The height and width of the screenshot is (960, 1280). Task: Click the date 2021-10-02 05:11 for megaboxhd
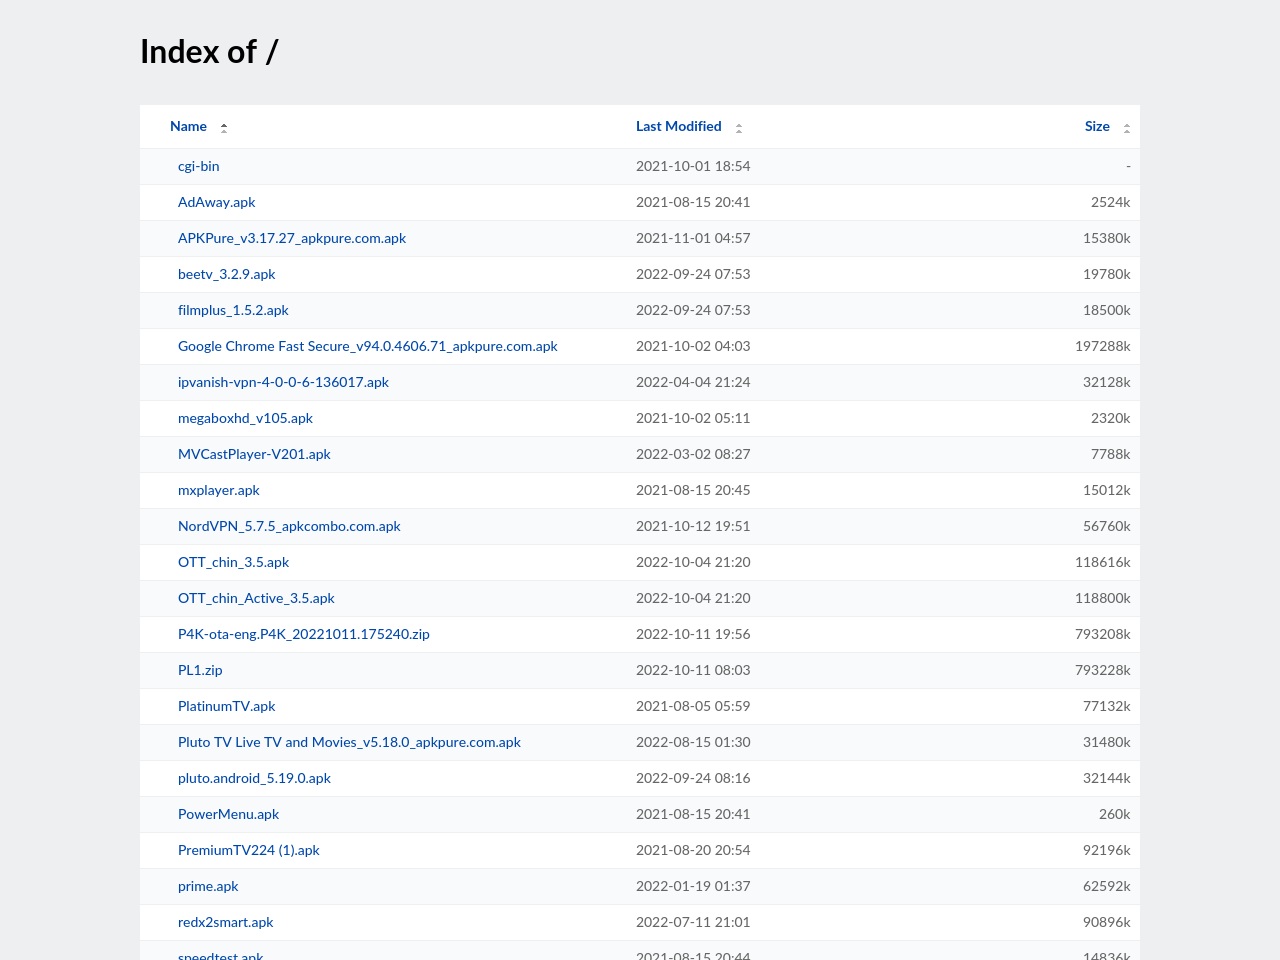point(693,418)
